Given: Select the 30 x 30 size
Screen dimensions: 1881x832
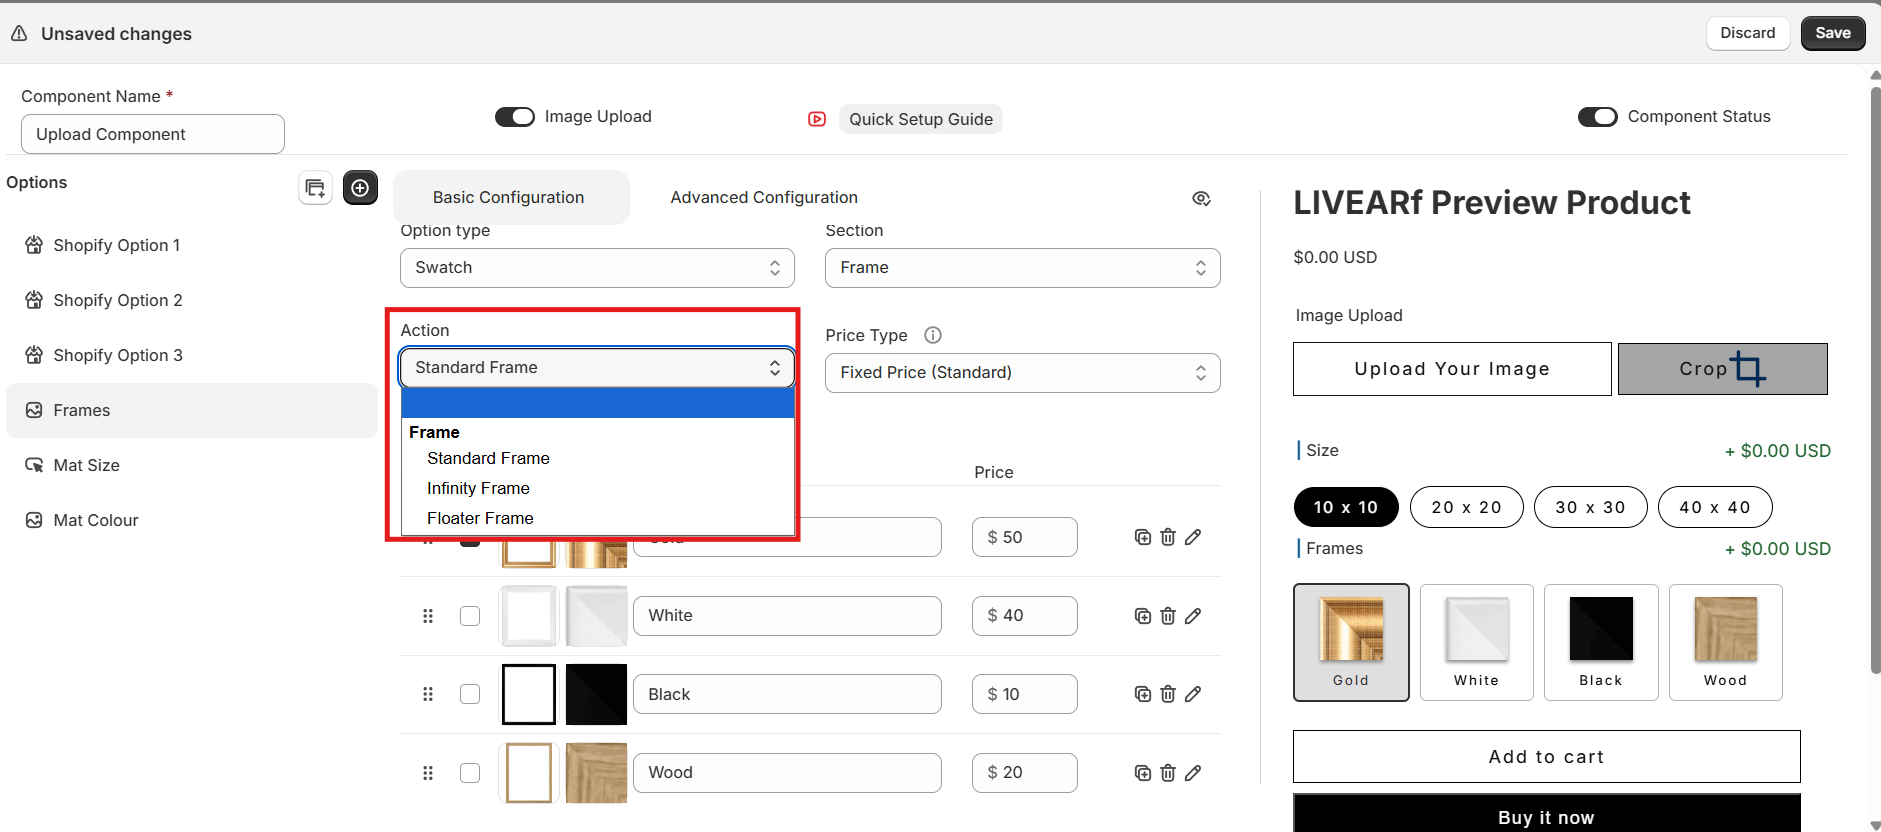Looking at the screenshot, I should pyautogui.click(x=1590, y=507).
